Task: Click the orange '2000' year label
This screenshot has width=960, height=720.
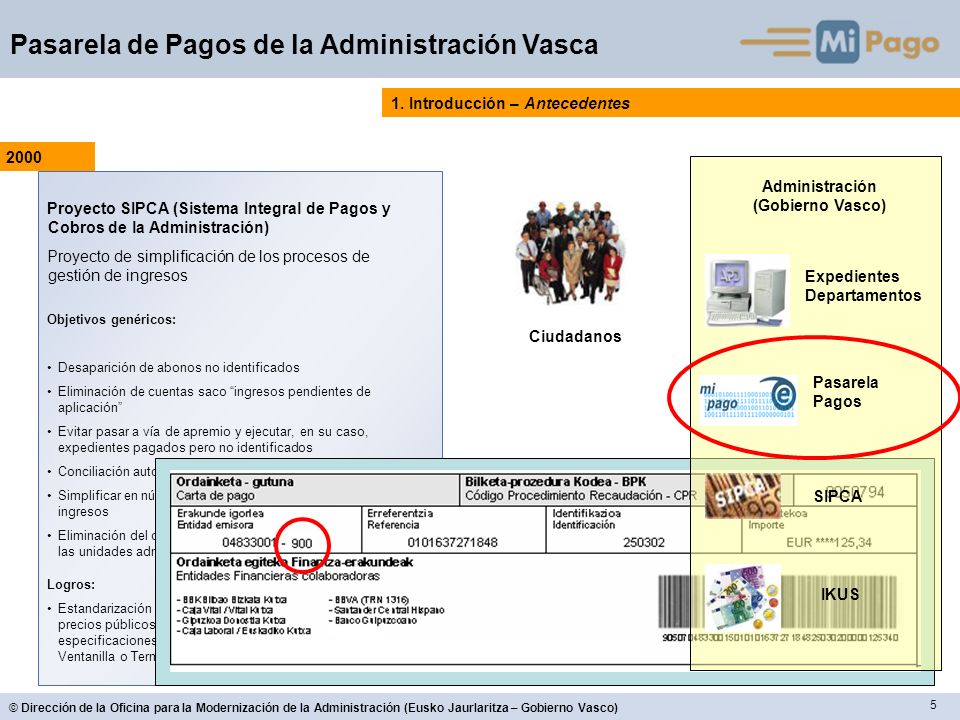Action: [47, 157]
